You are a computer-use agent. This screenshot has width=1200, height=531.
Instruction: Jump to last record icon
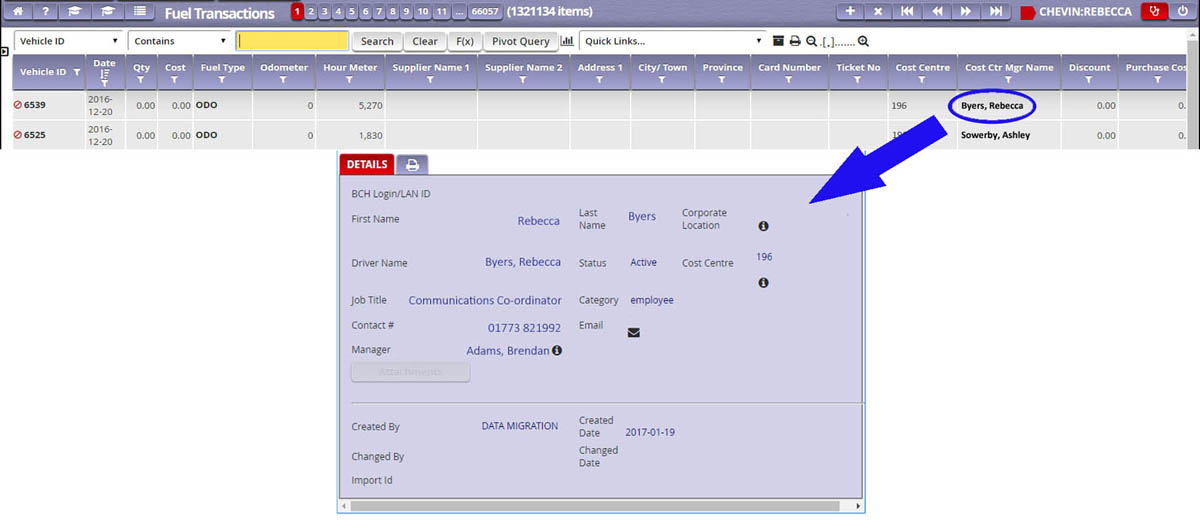click(995, 12)
